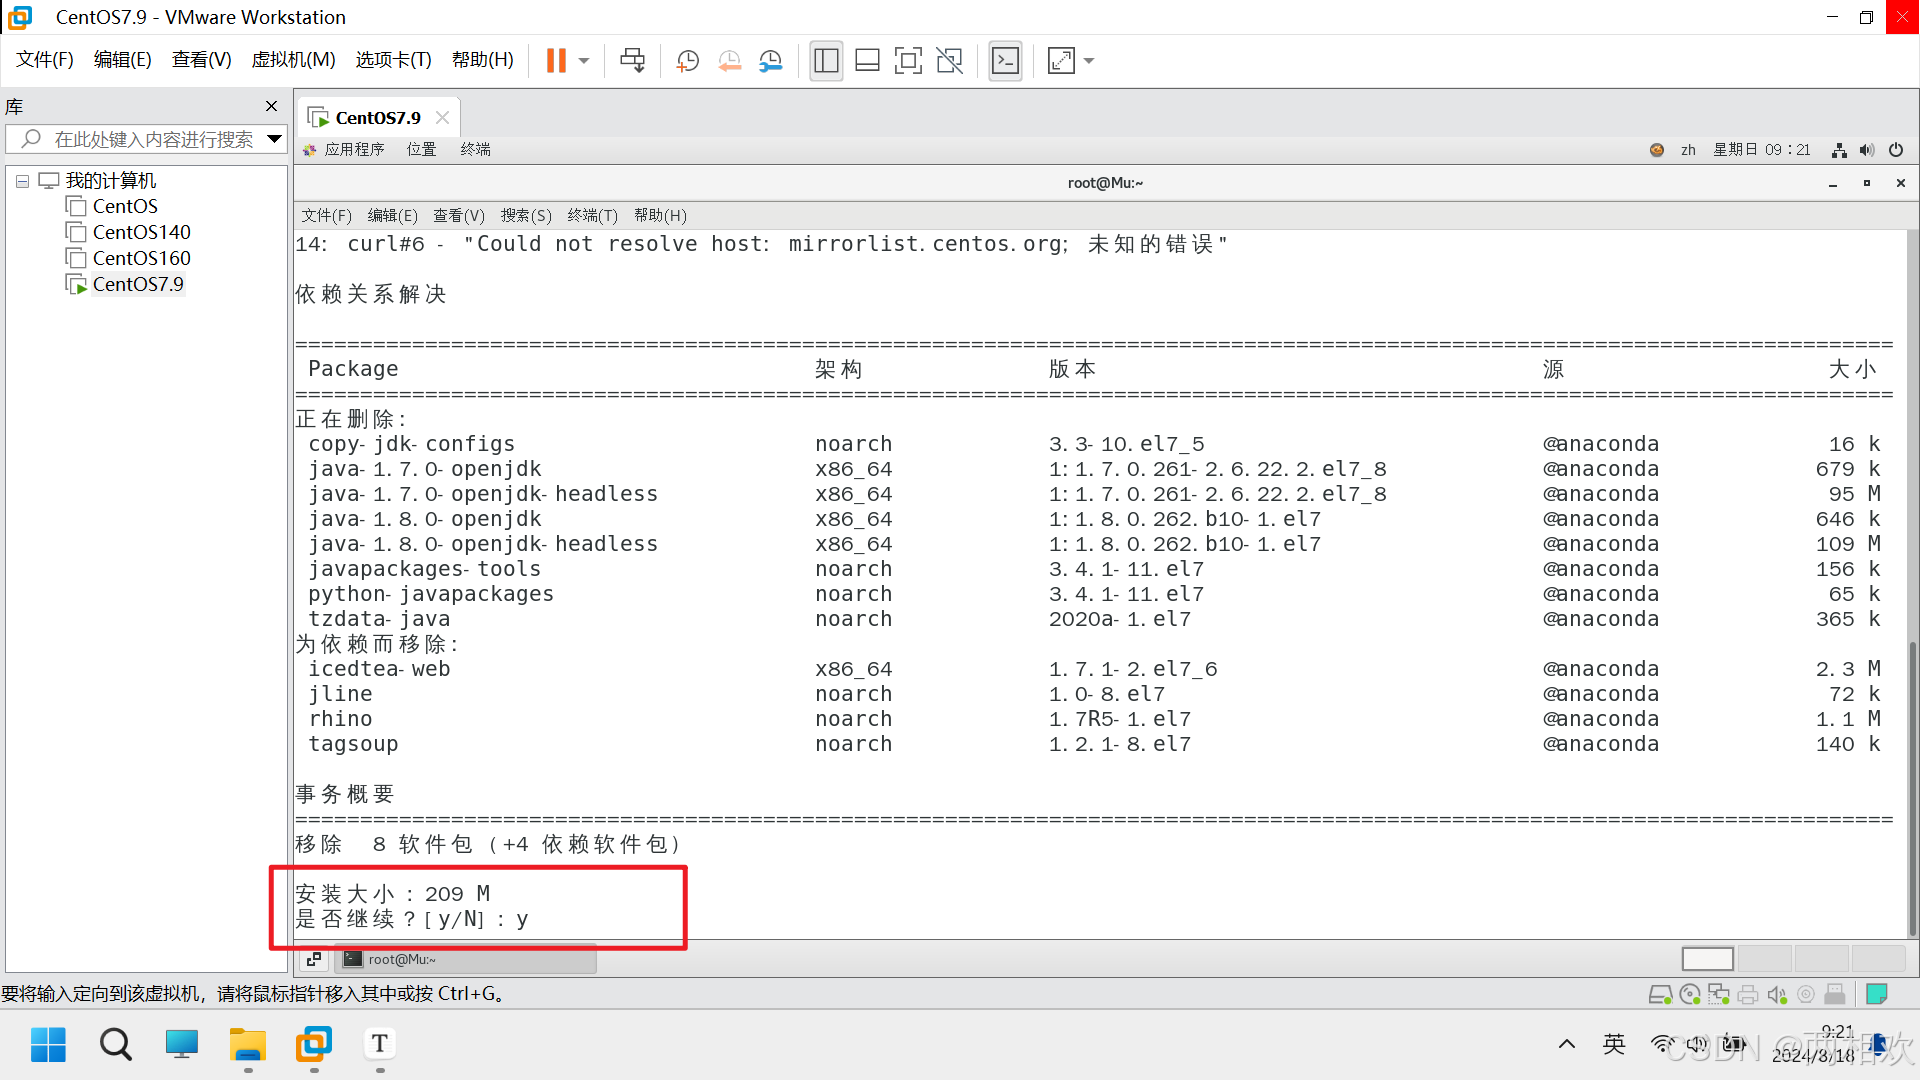The image size is (1920, 1080).
Task: Click the root@Mu taskbar window button
Action: pos(465,959)
